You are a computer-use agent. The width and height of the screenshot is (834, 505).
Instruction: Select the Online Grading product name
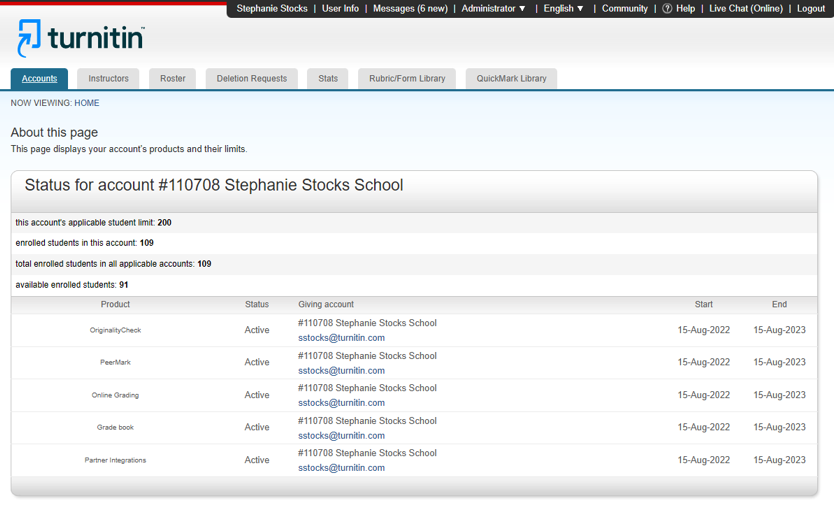tap(115, 395)
